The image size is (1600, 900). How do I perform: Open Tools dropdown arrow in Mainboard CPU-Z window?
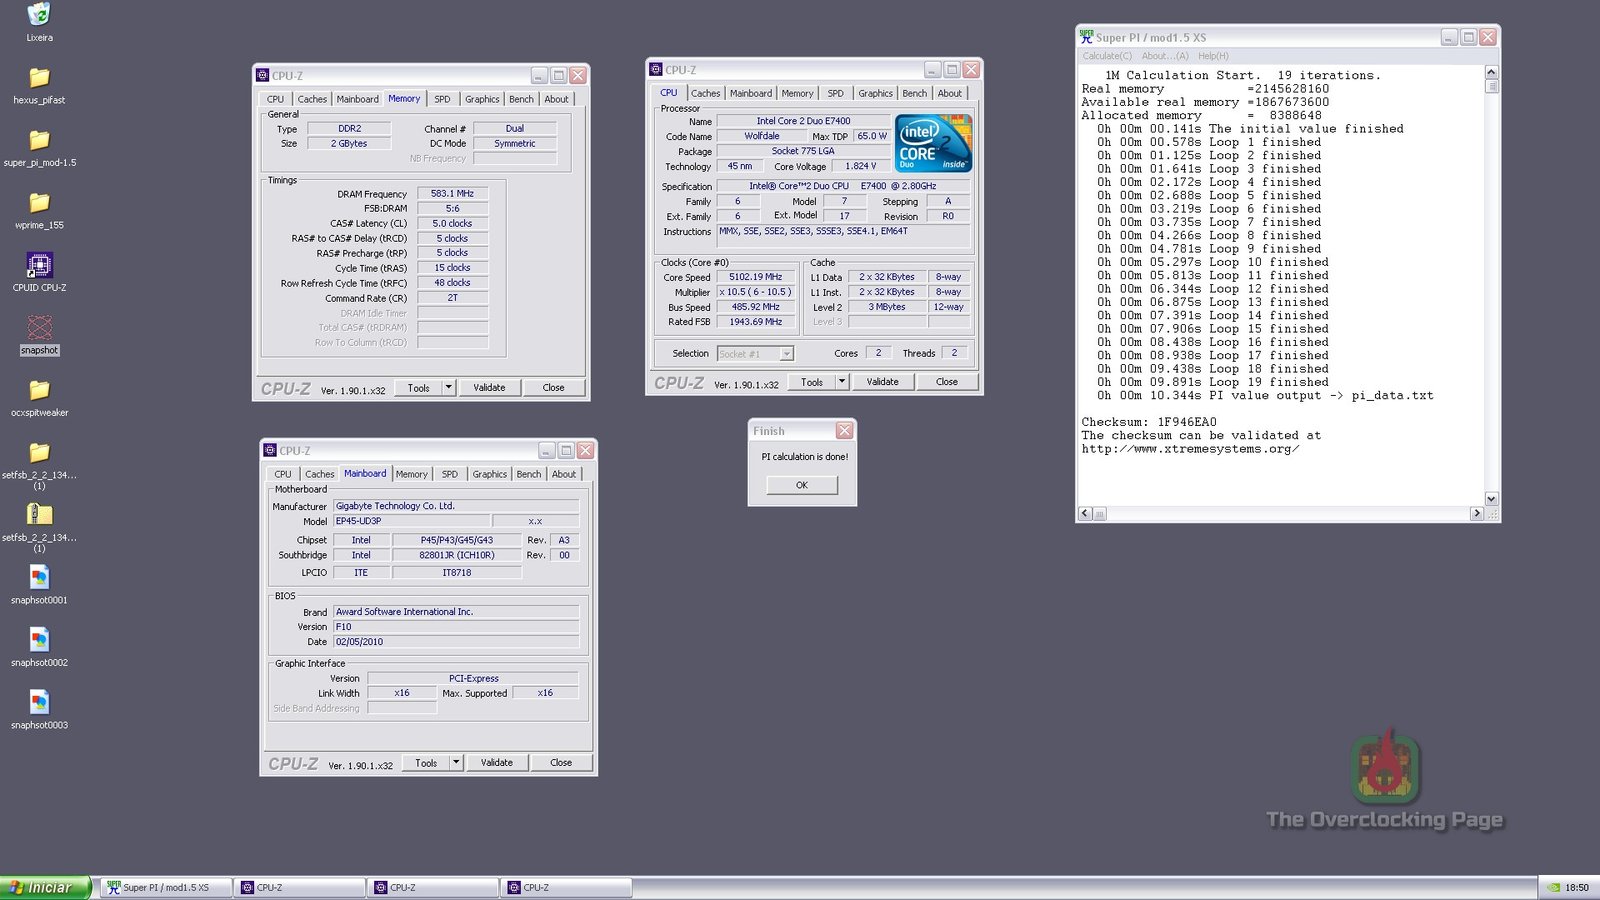pyautogui.click(x=456, y=763)
